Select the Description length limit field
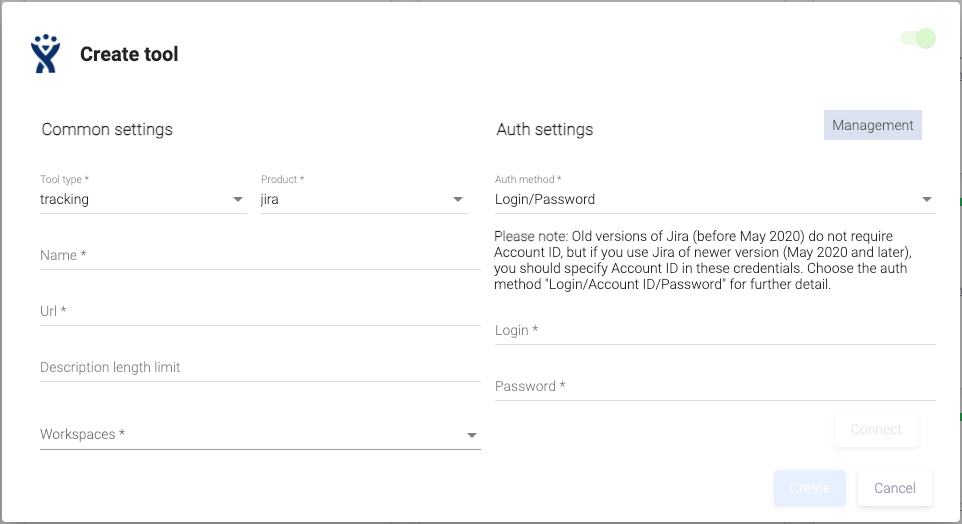Screen dimensions: 962x524 click(x=259, y=368)
